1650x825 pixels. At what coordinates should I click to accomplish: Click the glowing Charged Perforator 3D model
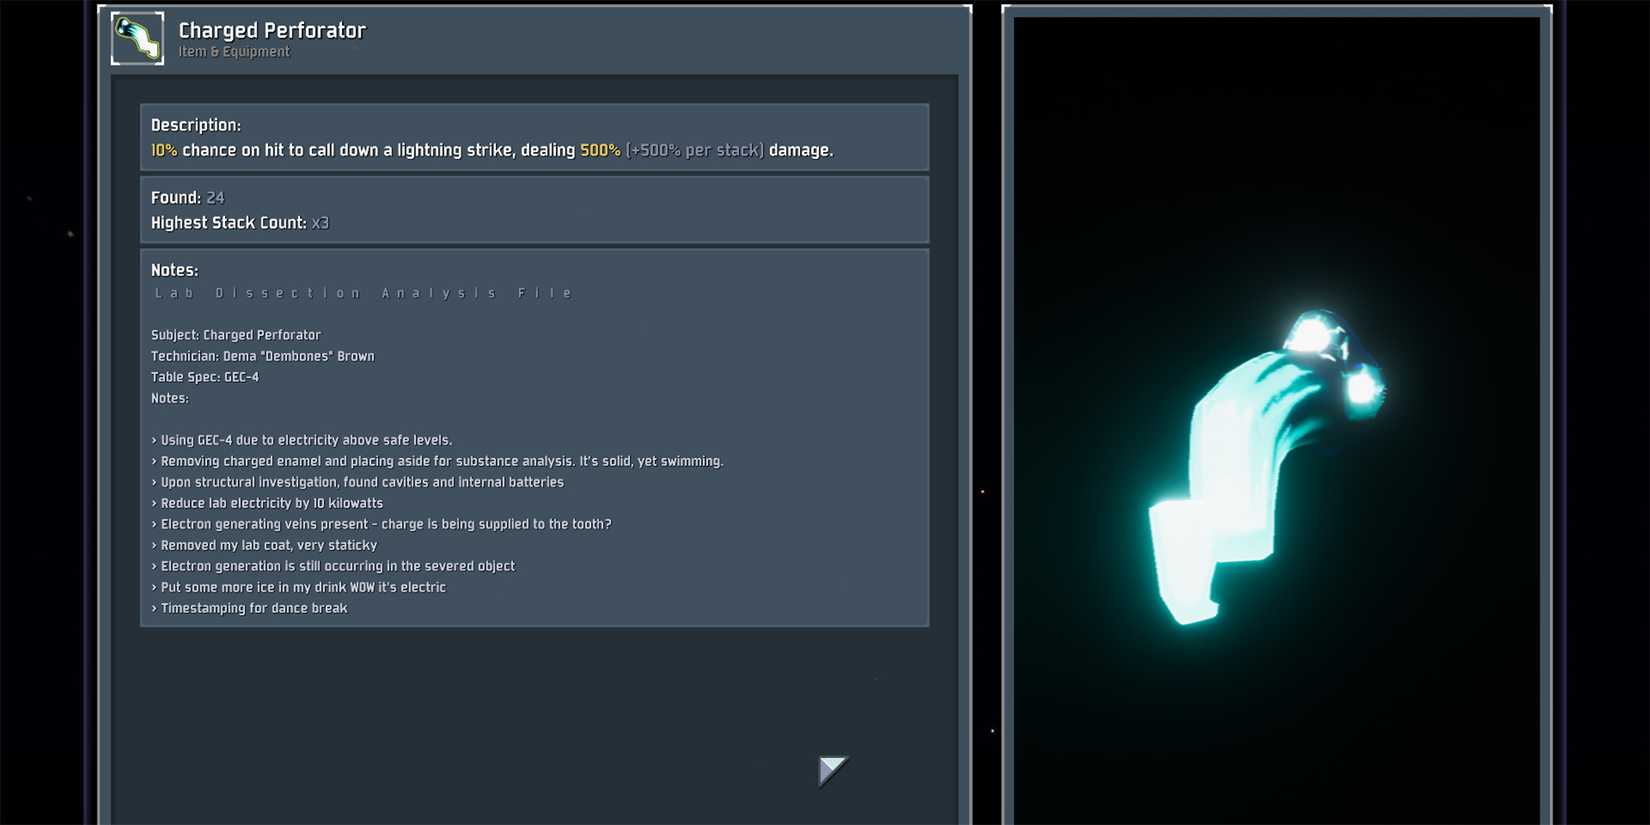pyautogui.click(x=1260, y=470)
